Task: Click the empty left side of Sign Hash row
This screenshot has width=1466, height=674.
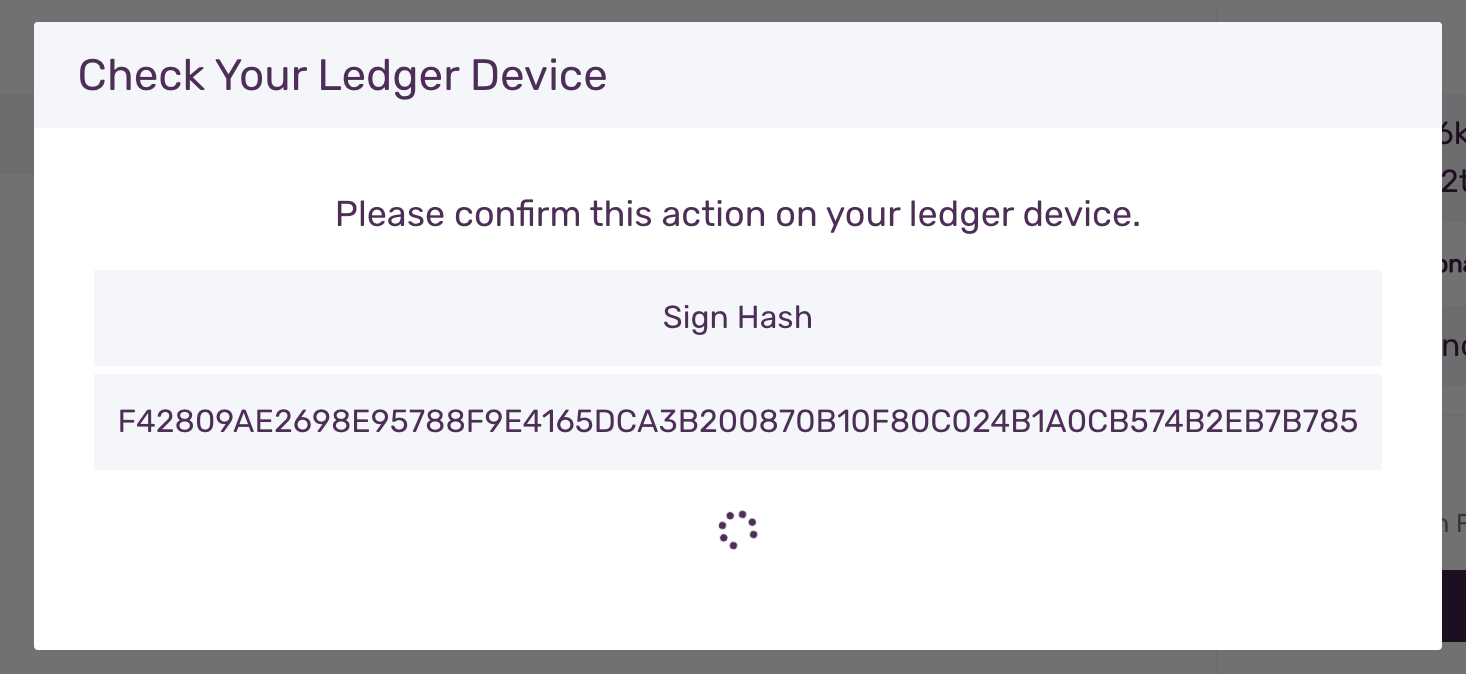Action: coord(300,318)
